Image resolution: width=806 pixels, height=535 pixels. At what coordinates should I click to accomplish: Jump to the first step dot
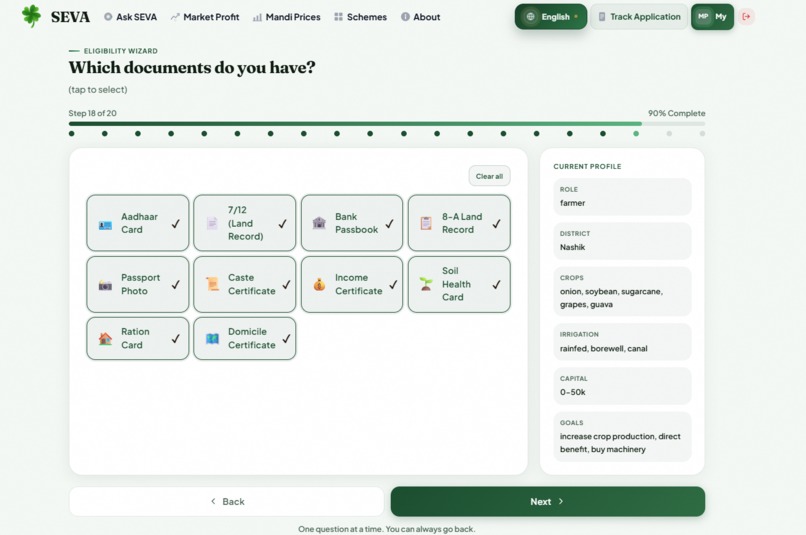(x=71, y=134)
